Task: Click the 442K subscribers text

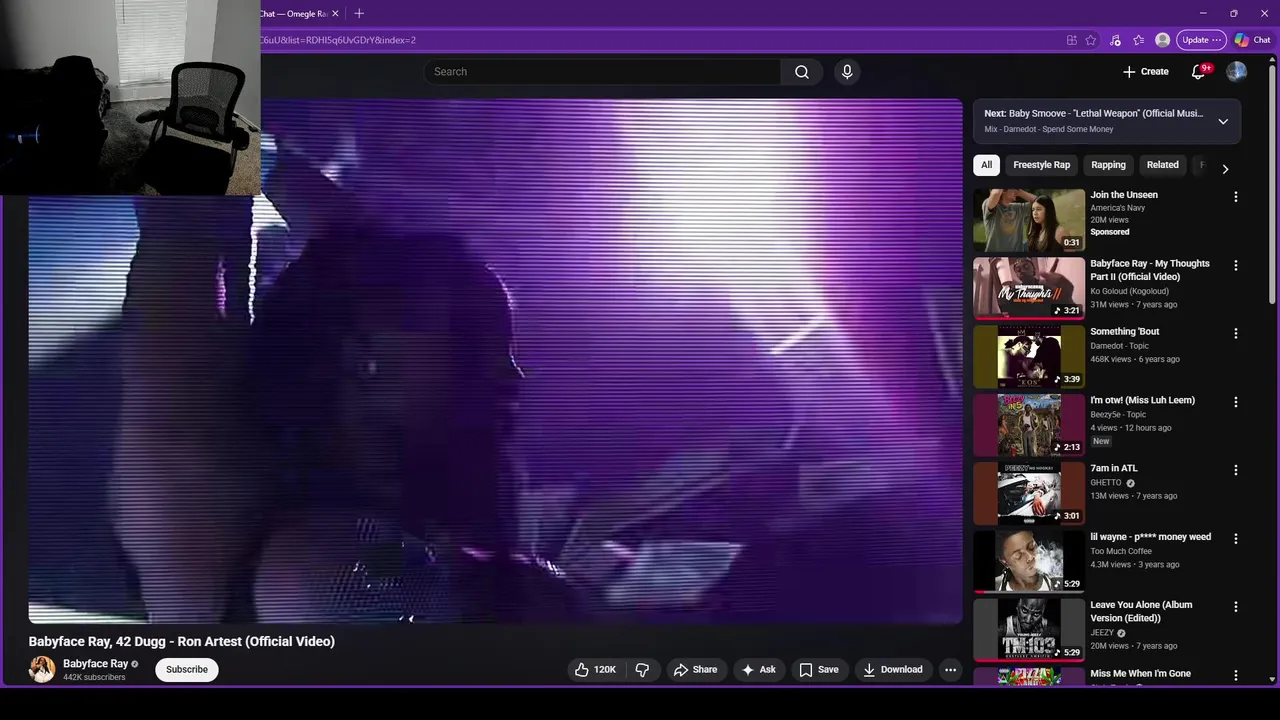Action: pos(94,678)
